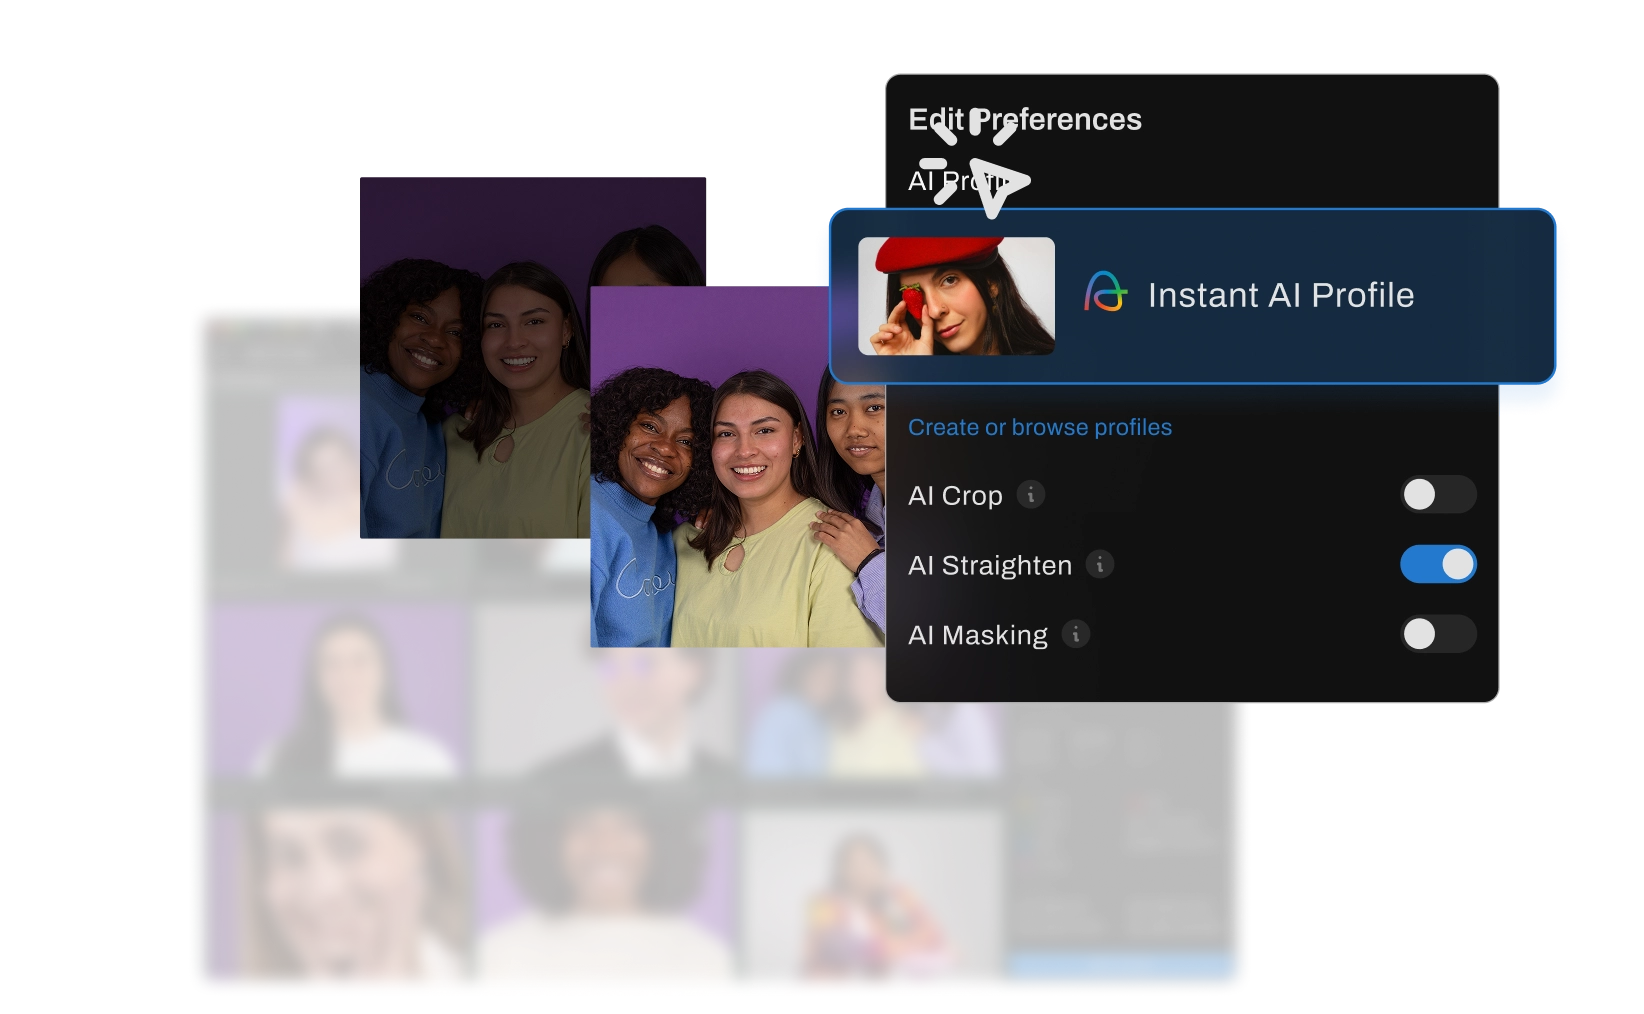This screenshot has height=1014, width=1644.
Task: Click the info icon beside AI Masking
Action: click(x=1075, y=634)
